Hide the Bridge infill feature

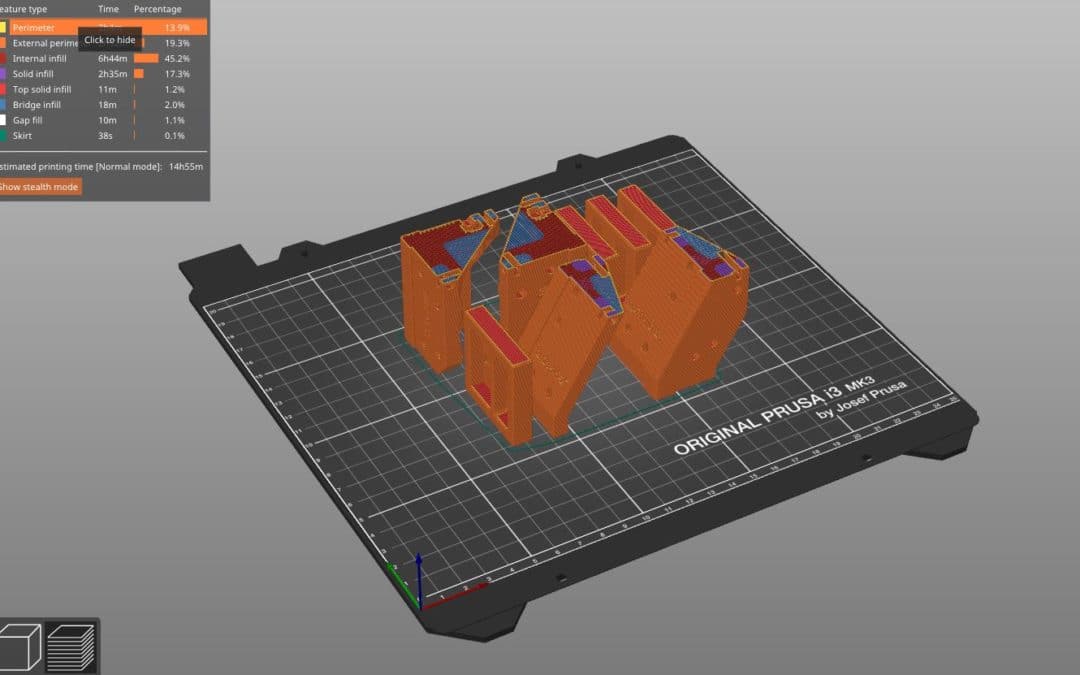[38, 104]
